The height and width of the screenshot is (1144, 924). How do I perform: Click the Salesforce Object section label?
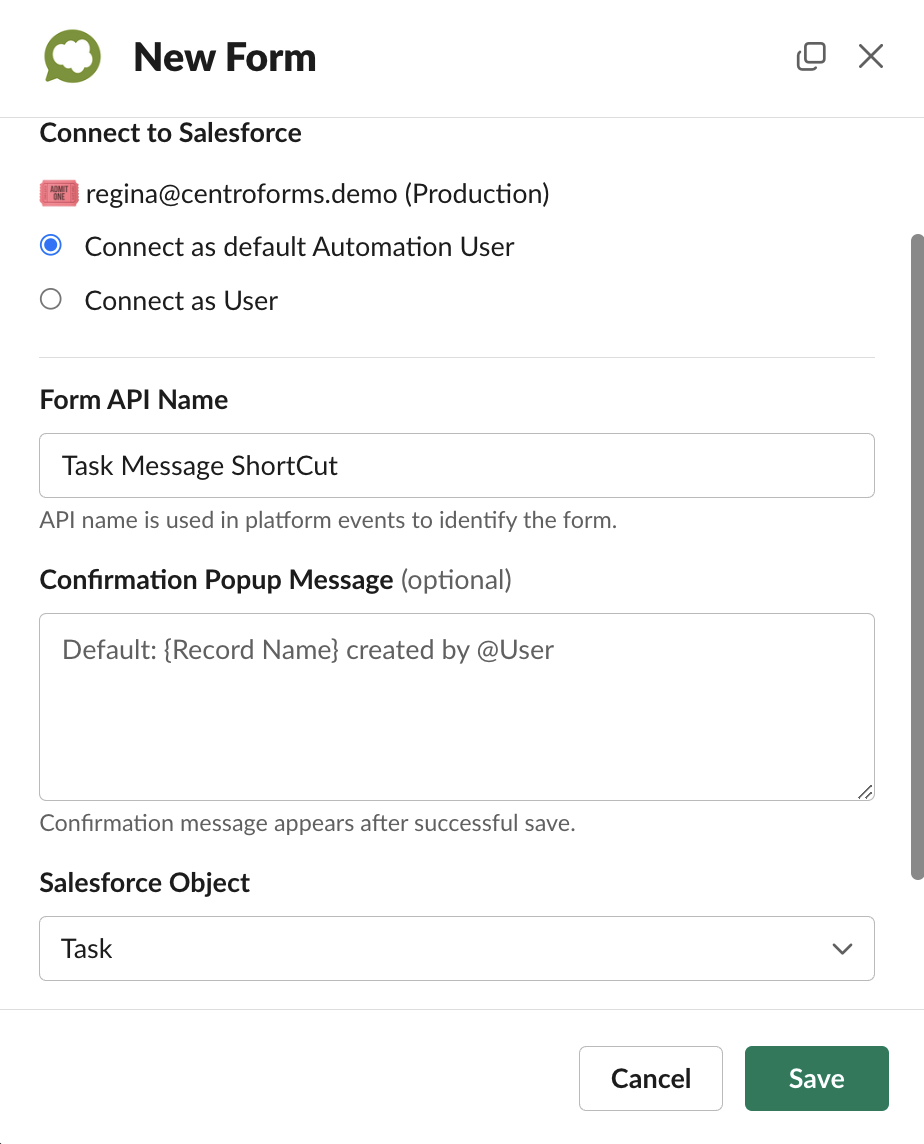[x=145, y=883]
